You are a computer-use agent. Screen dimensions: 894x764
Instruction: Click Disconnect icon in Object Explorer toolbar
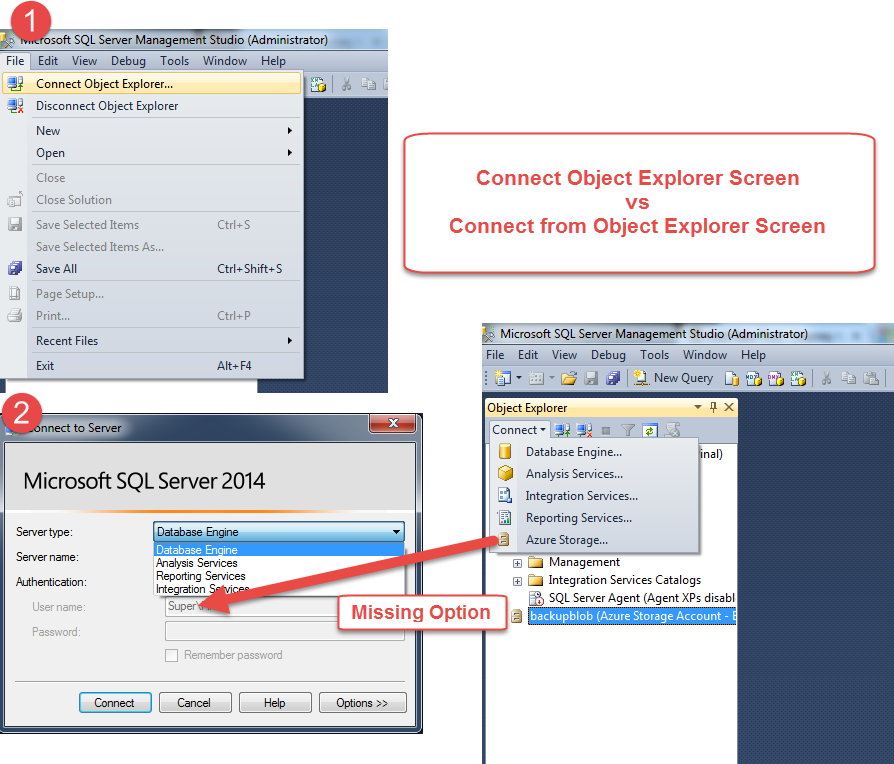tap(584, 430)
